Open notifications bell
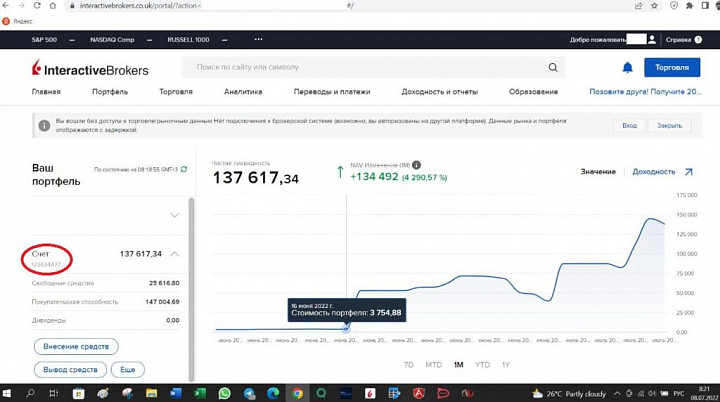The image size is (720, 402). click(627, 68)
